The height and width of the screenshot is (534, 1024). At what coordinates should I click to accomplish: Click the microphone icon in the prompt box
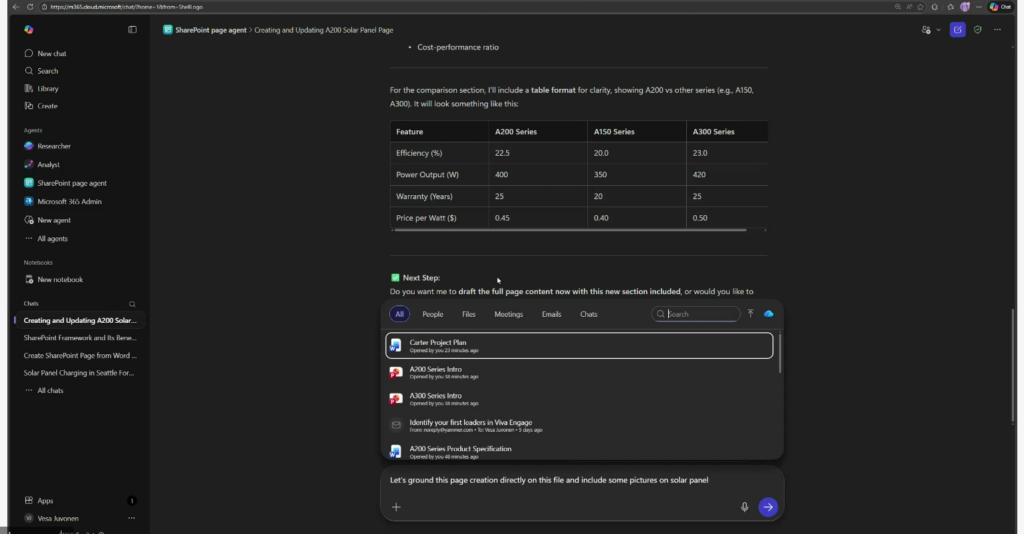click(x=744, y=507)
